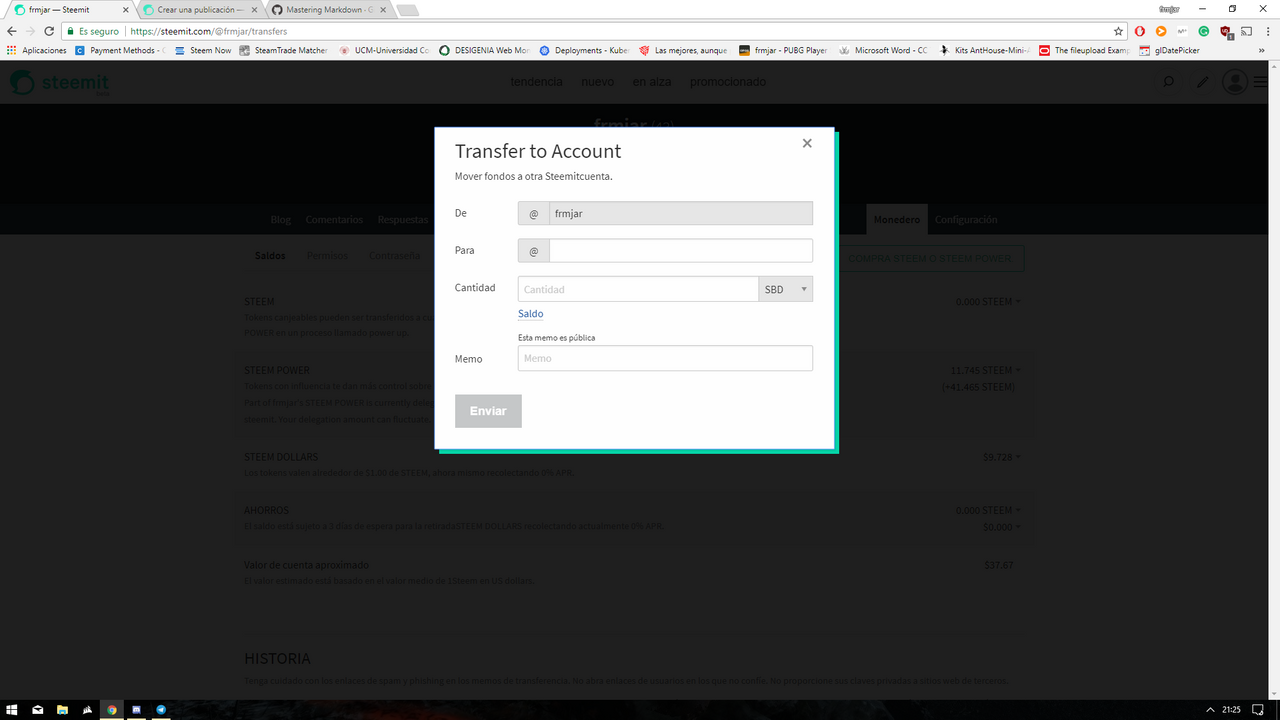Screen dimensions: 1280x720
Task: Open the UCM-Universidad bookmark
Action: click(x=384, y=50)
